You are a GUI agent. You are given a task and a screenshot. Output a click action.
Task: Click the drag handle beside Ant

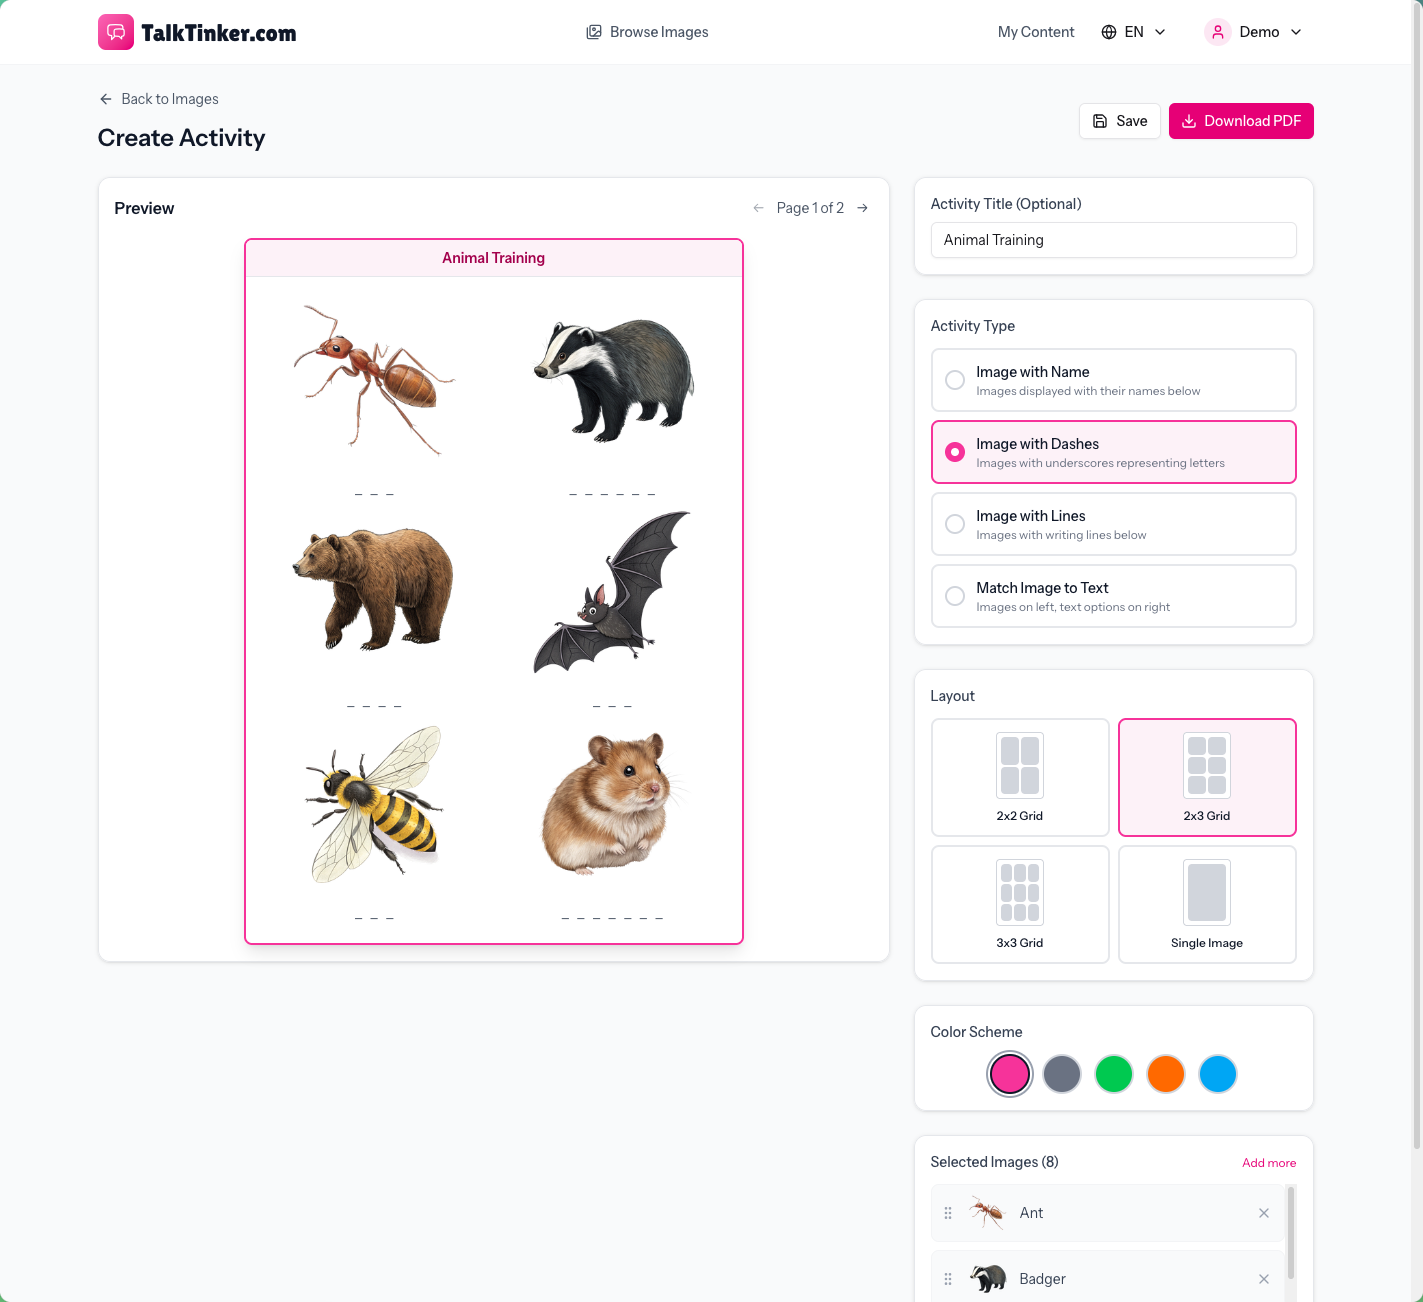[x=948, y=1213]
